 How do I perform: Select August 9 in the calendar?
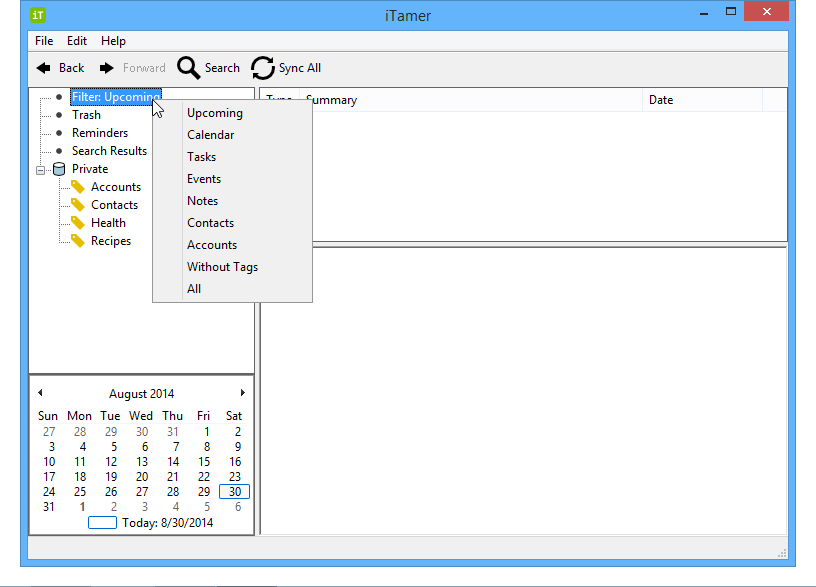coord(238,447)
